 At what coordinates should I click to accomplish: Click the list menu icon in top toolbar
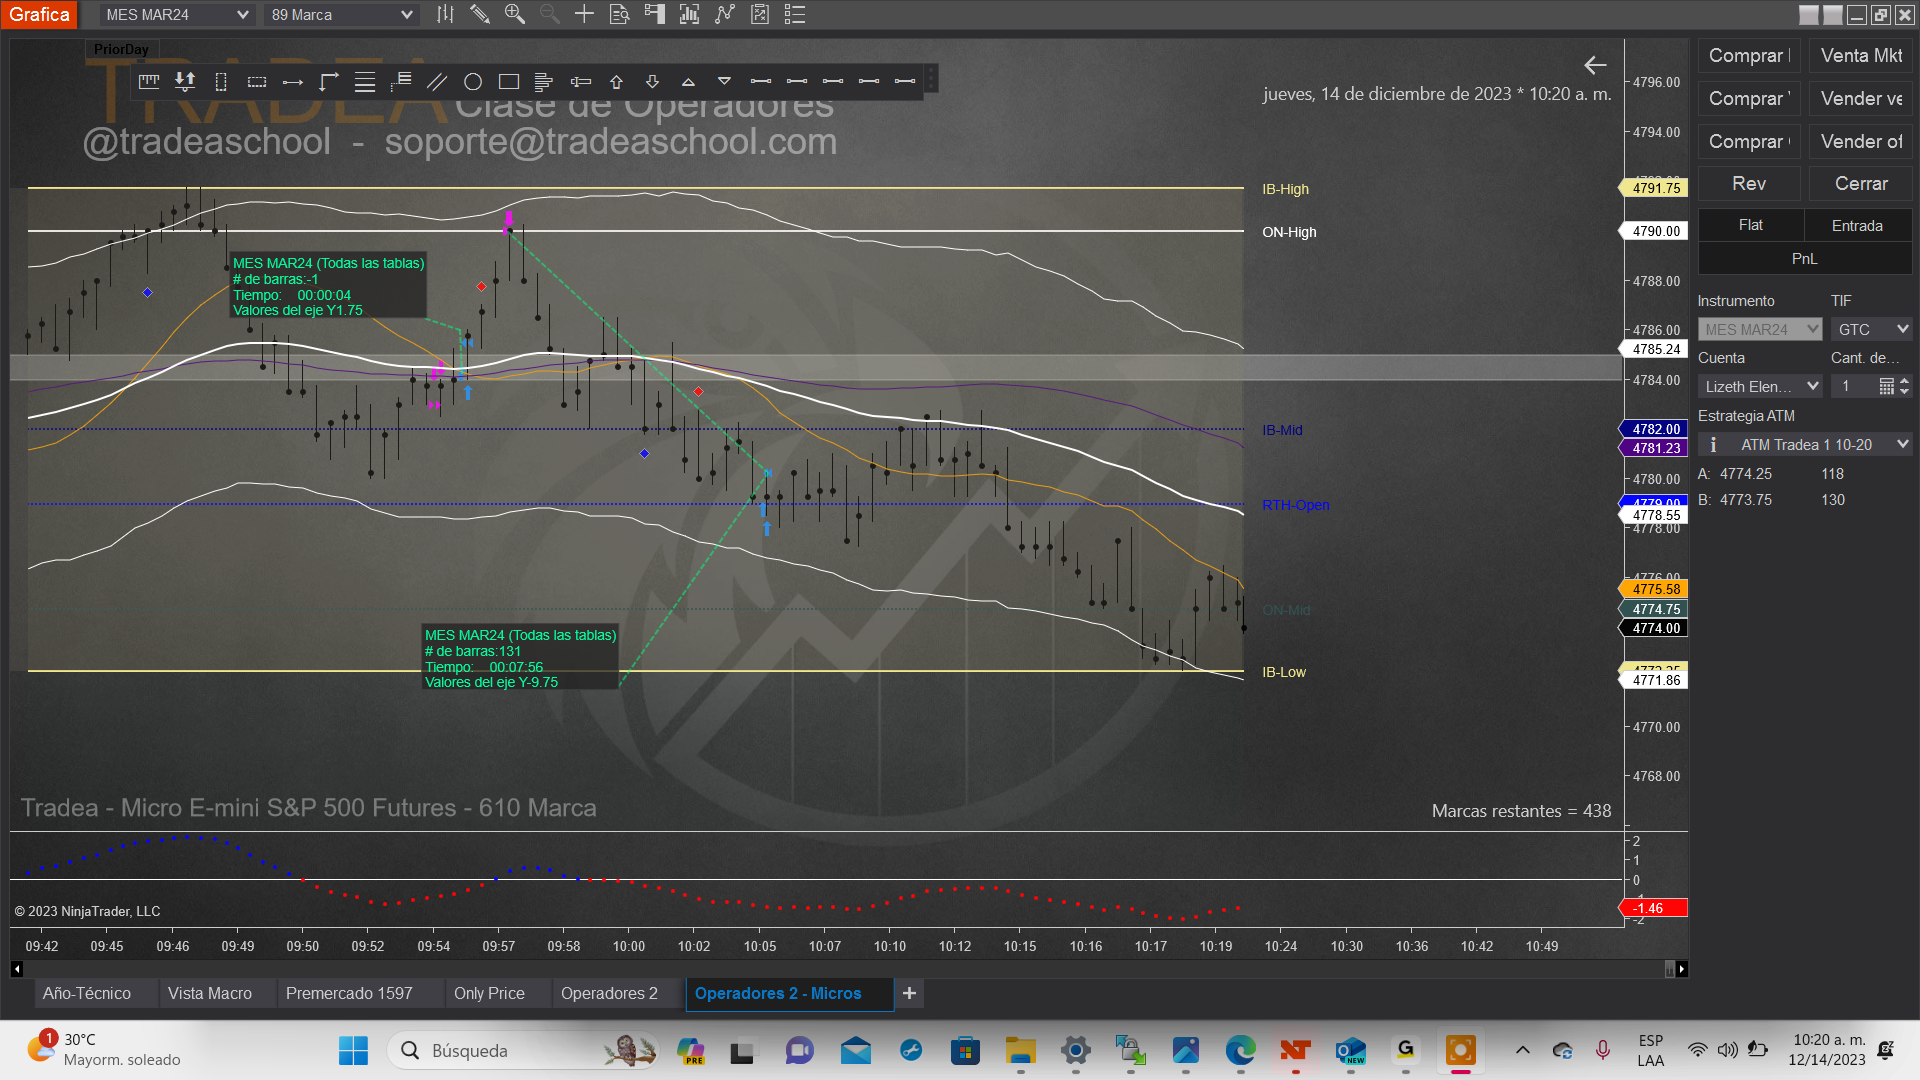click(795, 14)
